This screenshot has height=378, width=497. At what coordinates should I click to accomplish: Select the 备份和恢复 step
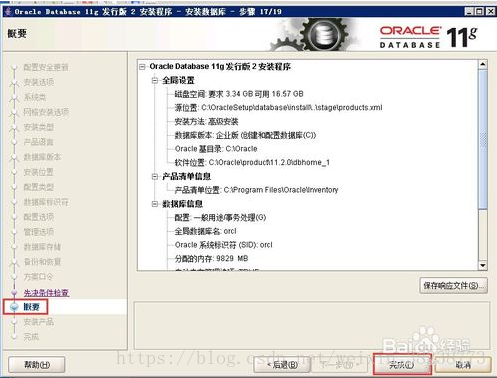[42, 262]
